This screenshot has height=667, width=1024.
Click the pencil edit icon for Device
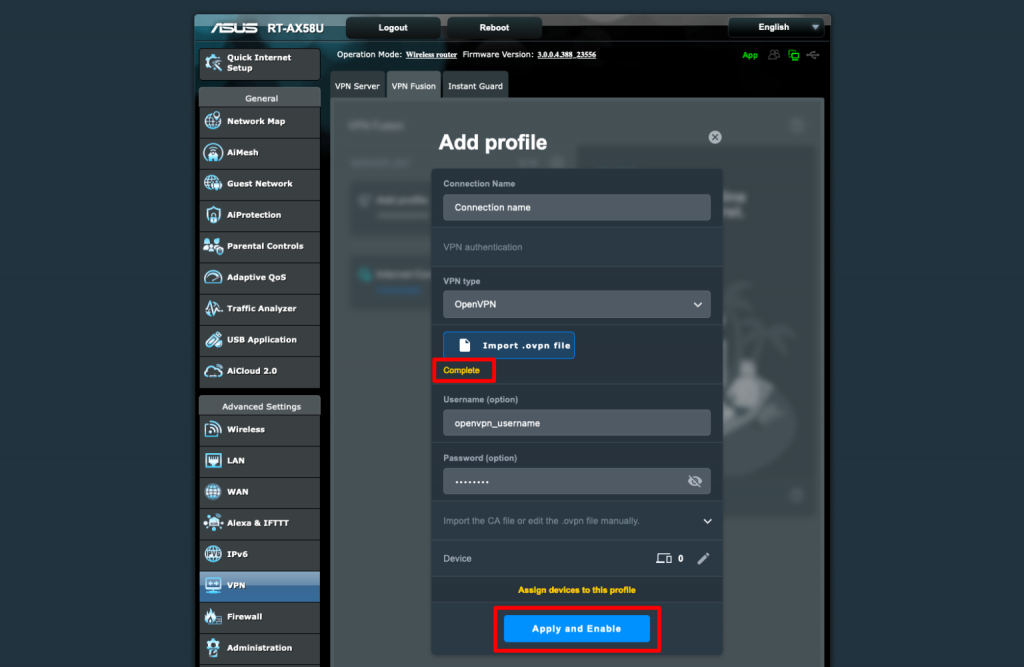[703, 559]
